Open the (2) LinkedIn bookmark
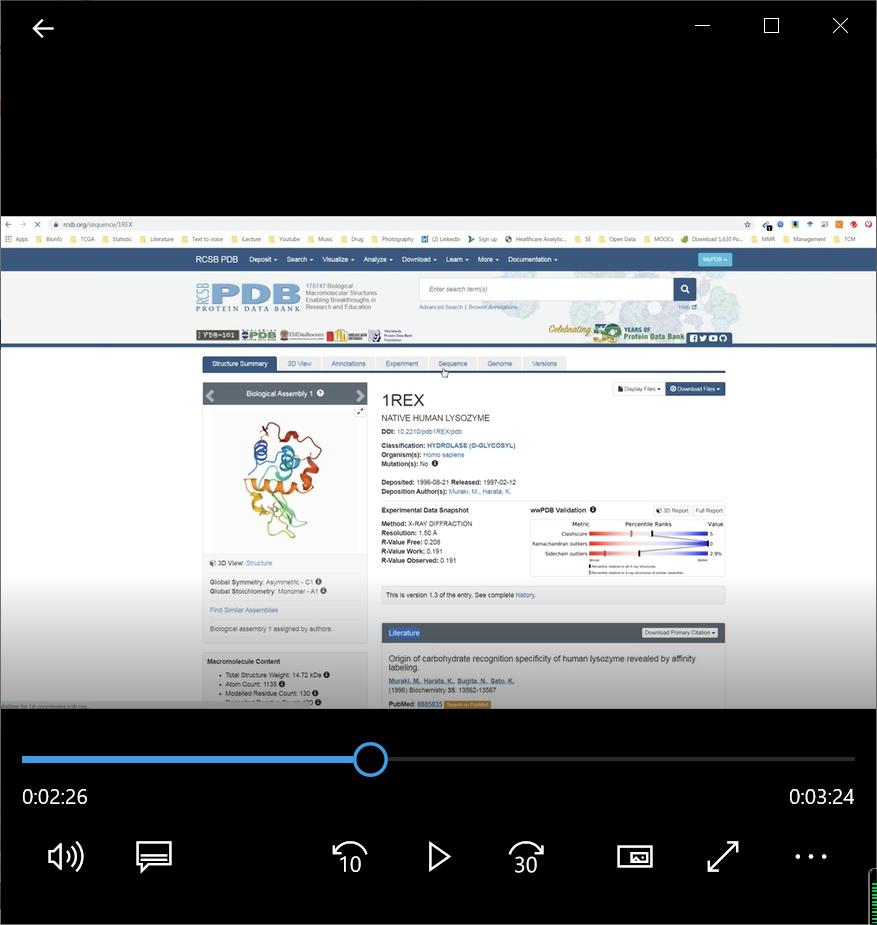 tap(441, 240)
